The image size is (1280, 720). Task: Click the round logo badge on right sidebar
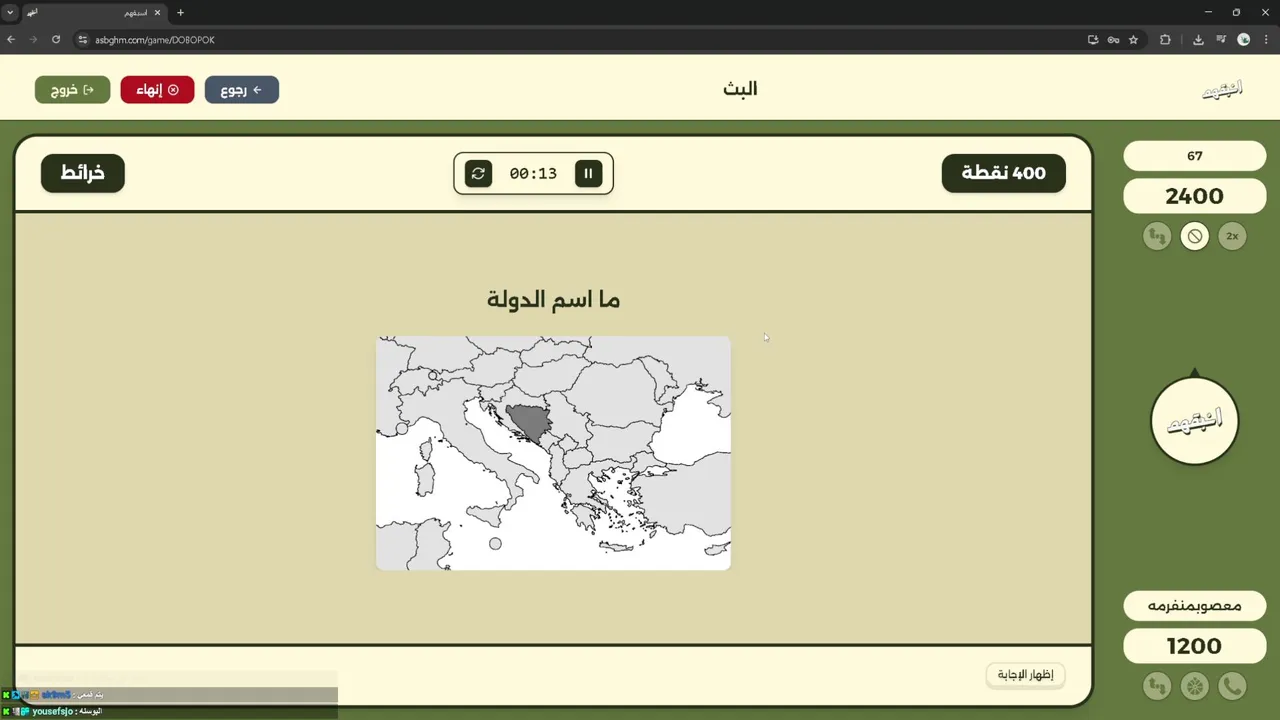click(1194, 421)
